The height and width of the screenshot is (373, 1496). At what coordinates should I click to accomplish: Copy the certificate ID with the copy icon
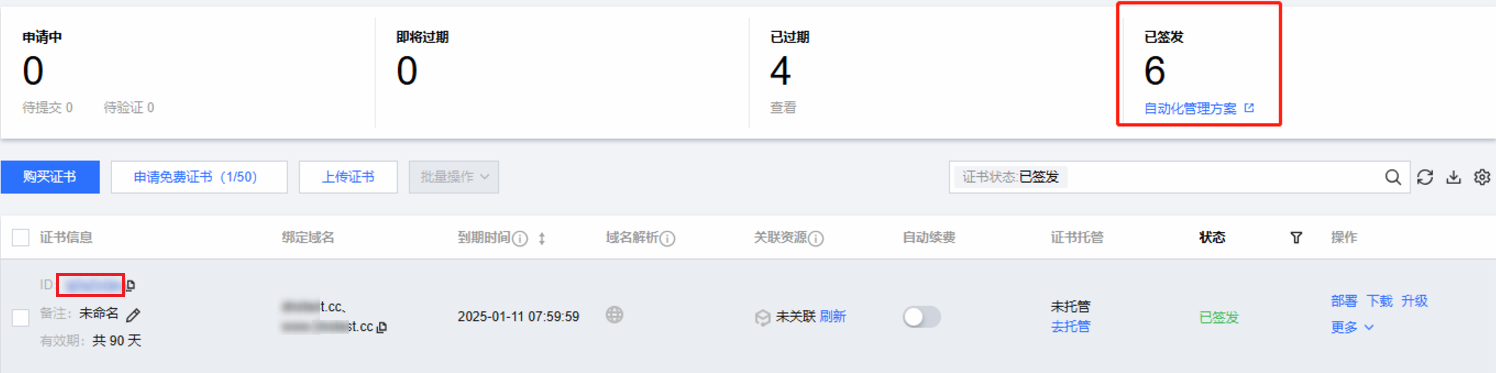coord(131,286)
